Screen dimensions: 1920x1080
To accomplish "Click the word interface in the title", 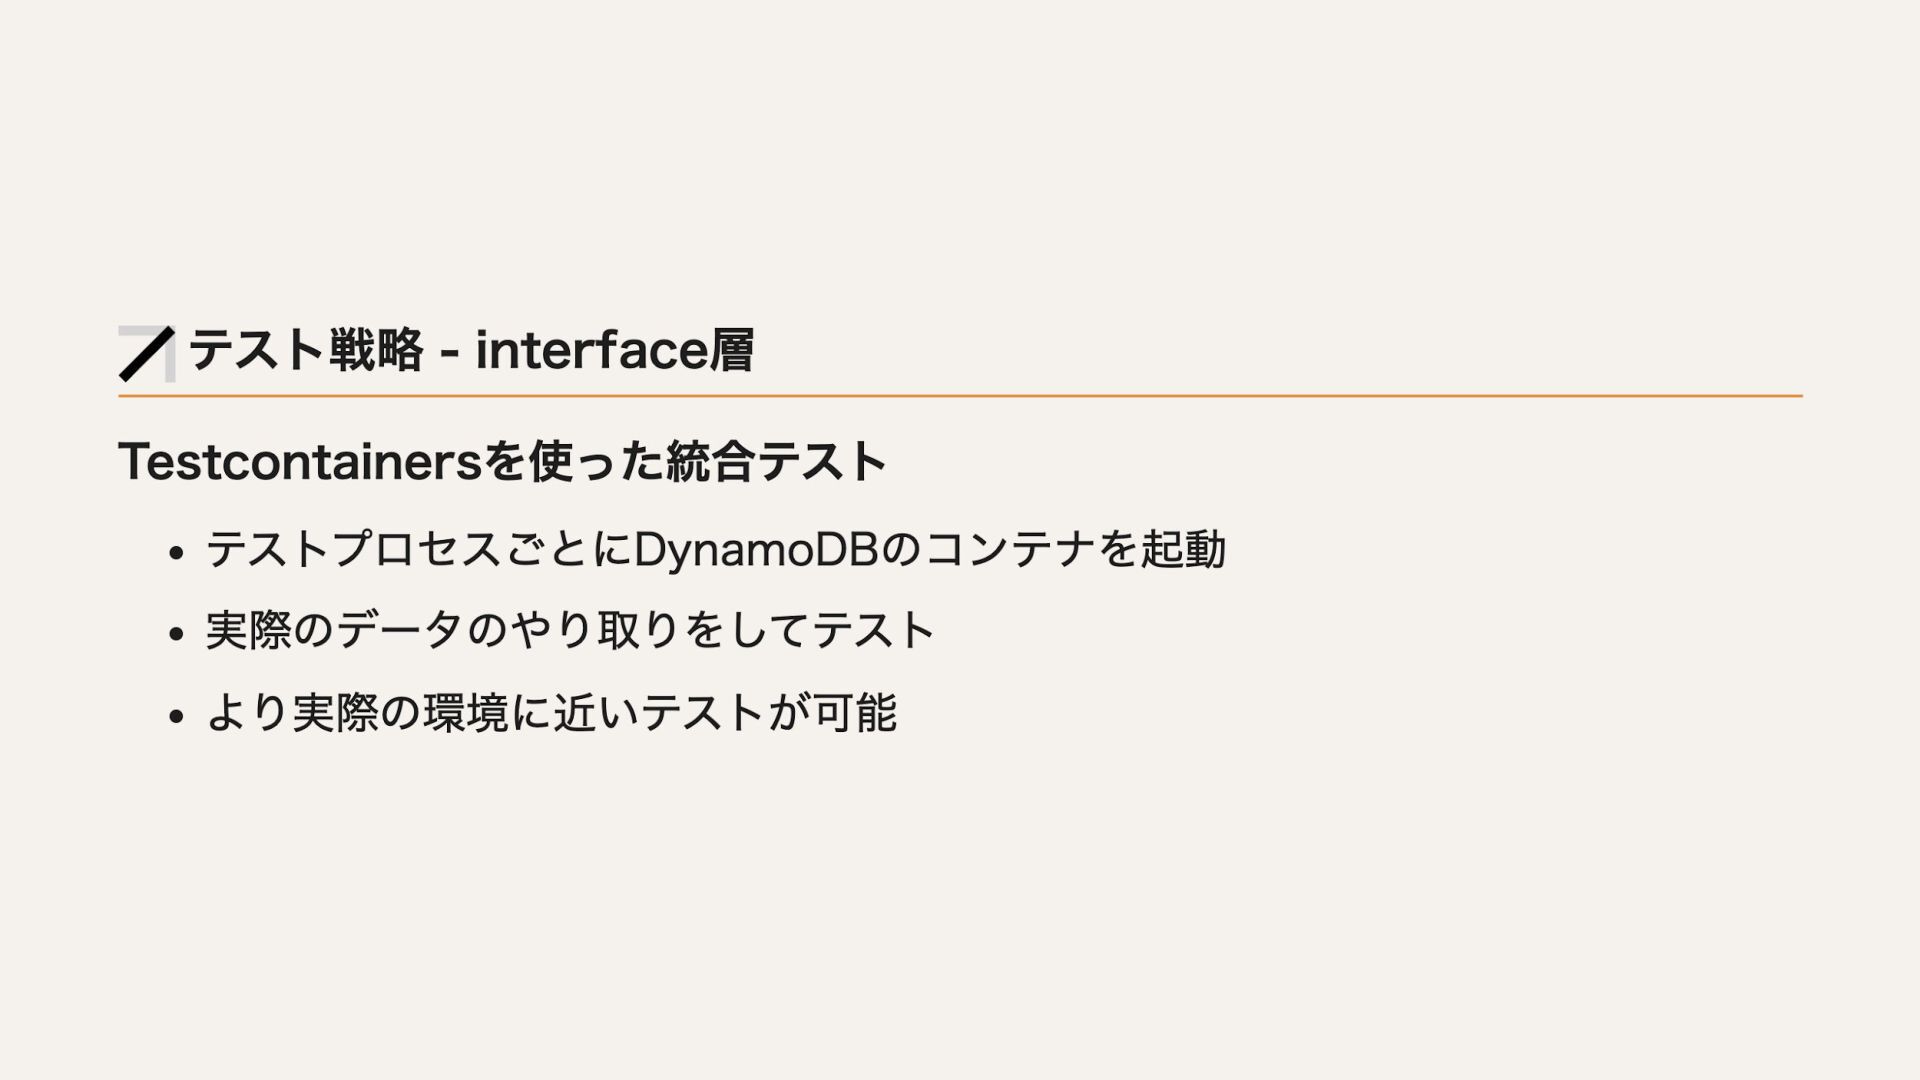I will coord(591,351).
